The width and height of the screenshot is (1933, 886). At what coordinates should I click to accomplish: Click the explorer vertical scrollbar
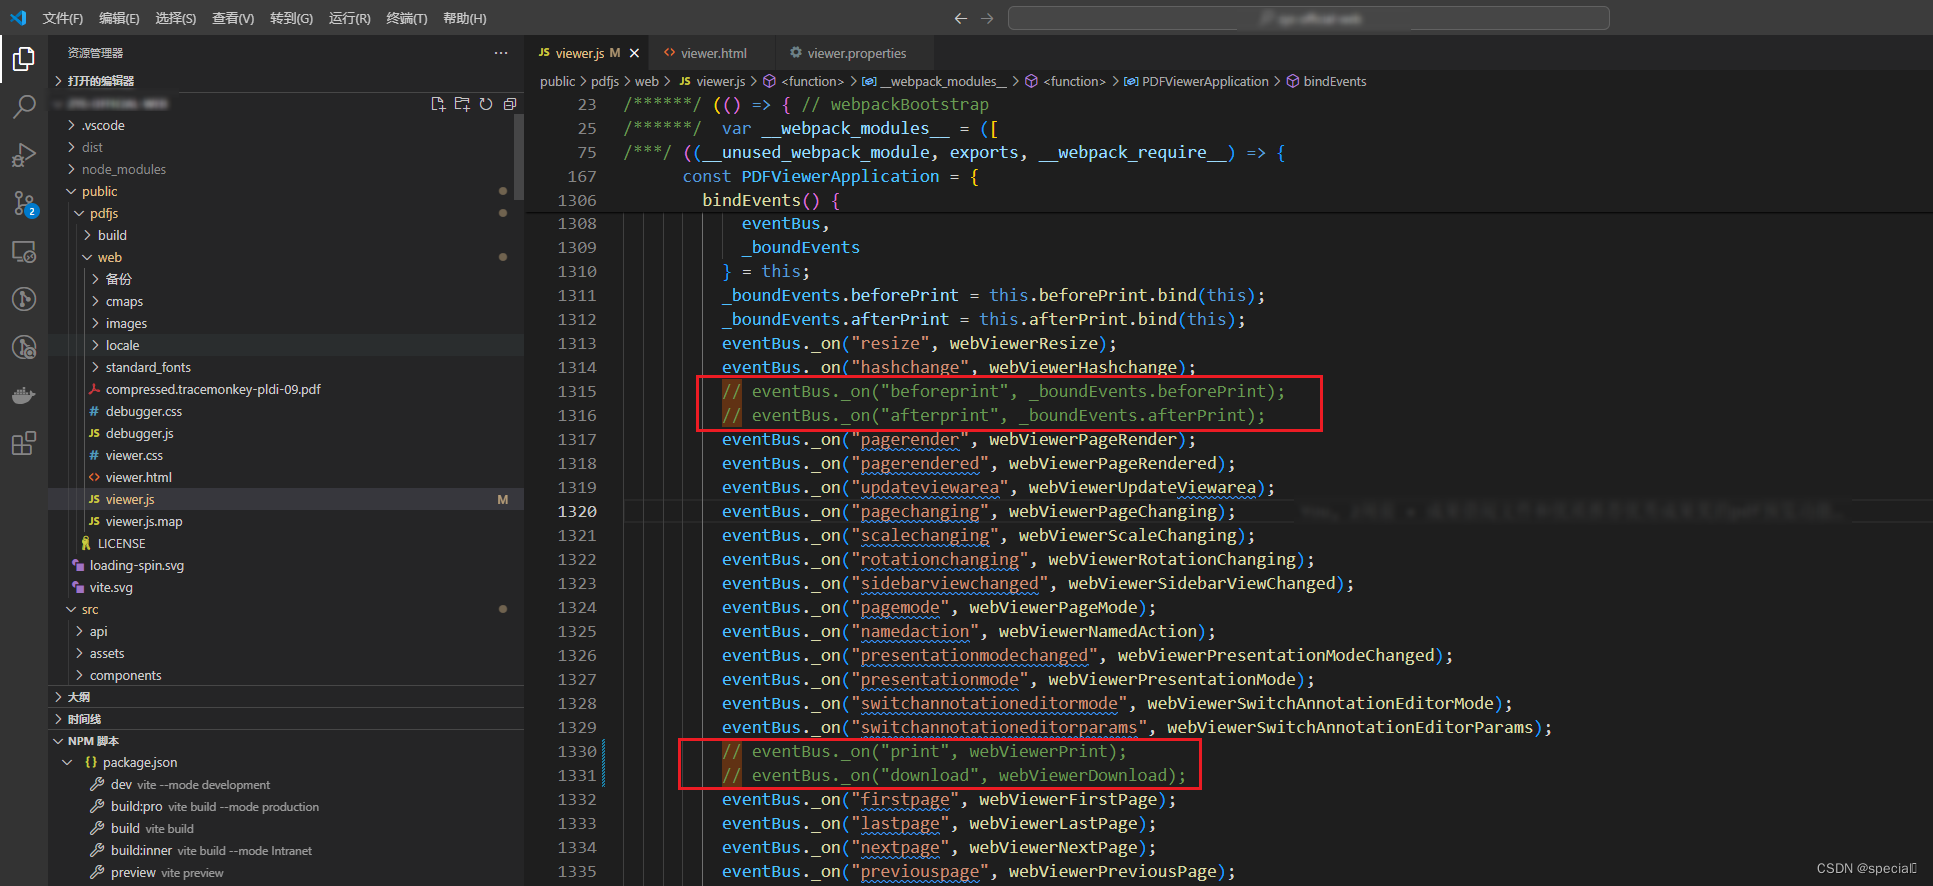pos(518,156)
